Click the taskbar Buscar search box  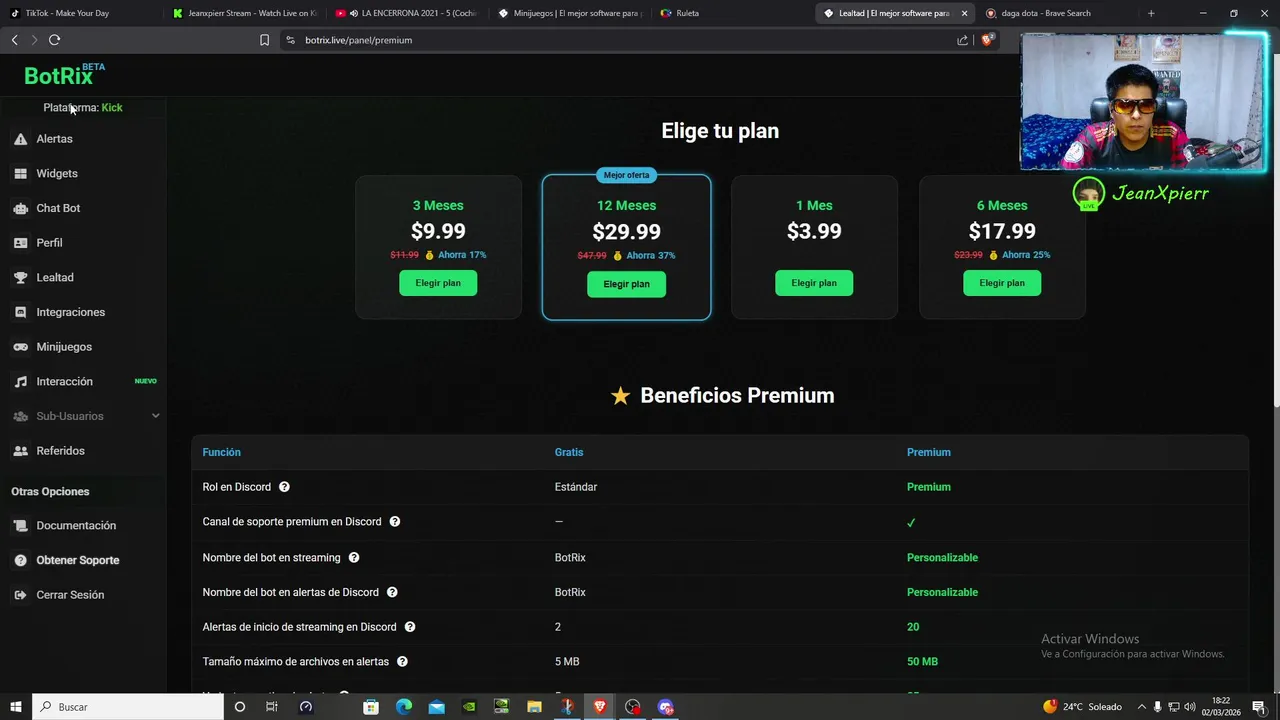[x=128, y=707]
